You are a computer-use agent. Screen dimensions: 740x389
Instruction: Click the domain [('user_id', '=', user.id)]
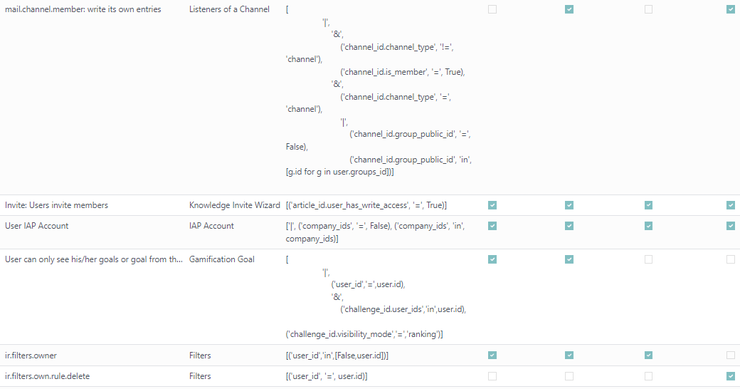(x=327, y=376)
